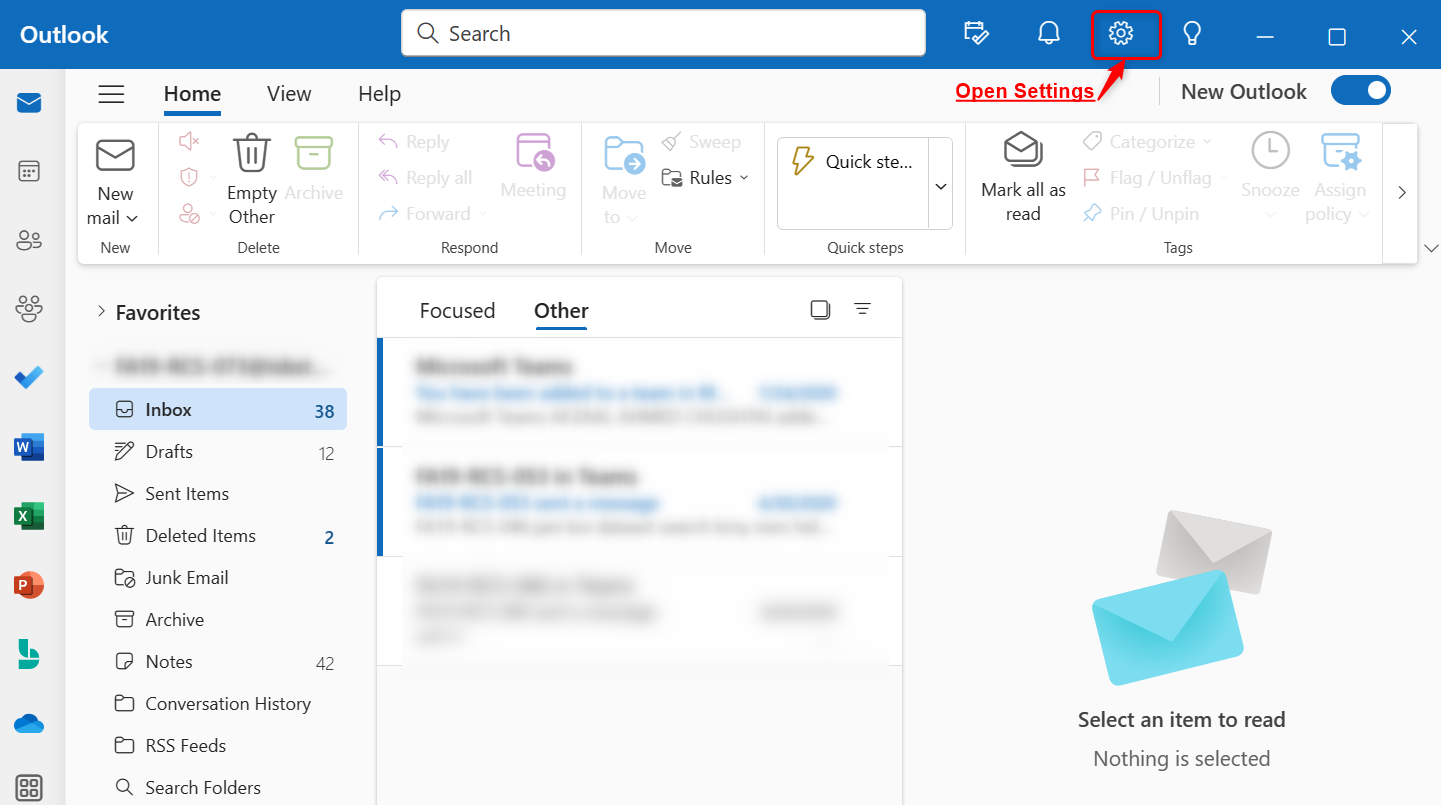
Task: Open the RSS Feeds folder
Action: coord(218,746)
